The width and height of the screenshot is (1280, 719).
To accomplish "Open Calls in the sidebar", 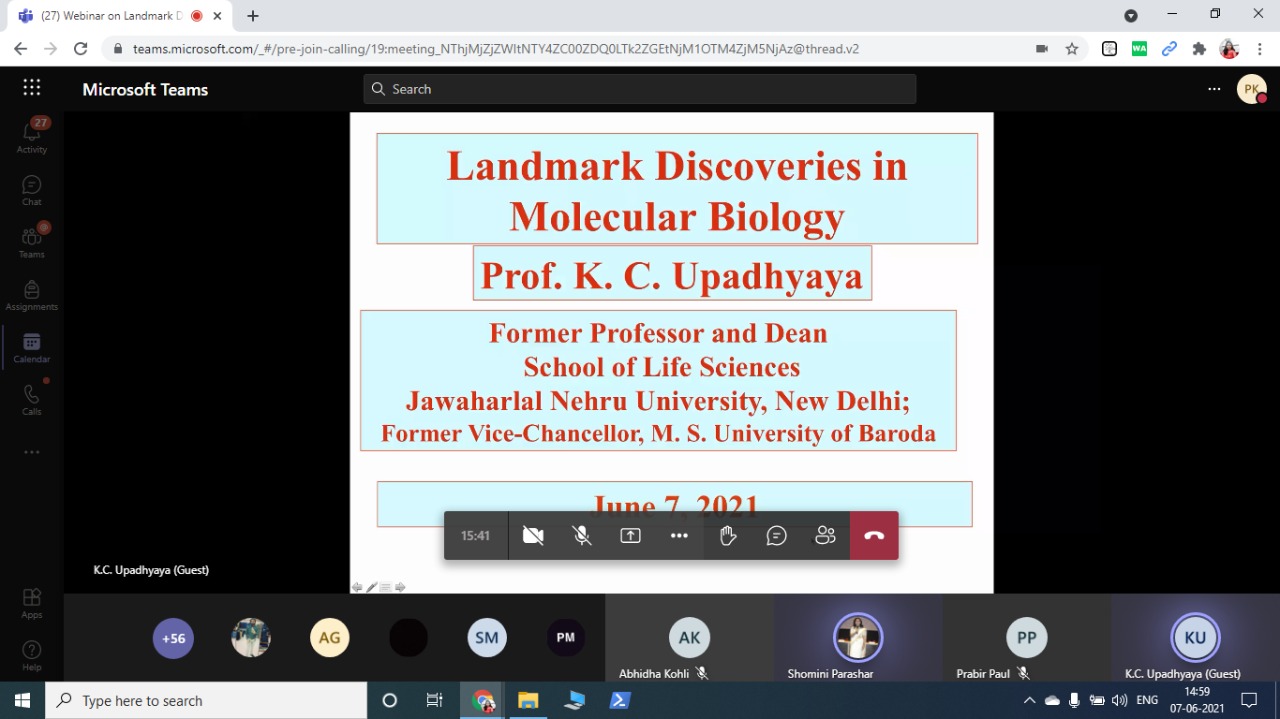I will pyautogui.click(x=32, y=399).
